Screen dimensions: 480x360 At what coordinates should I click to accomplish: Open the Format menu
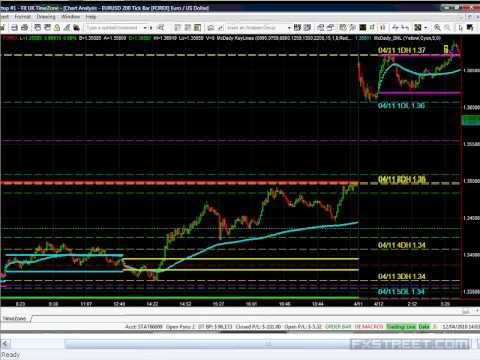coord(22,16)
